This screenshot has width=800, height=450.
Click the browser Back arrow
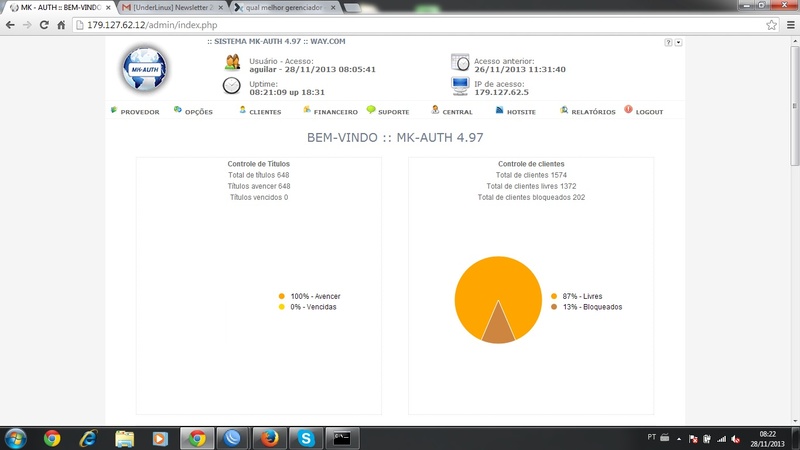click(10, 25)
